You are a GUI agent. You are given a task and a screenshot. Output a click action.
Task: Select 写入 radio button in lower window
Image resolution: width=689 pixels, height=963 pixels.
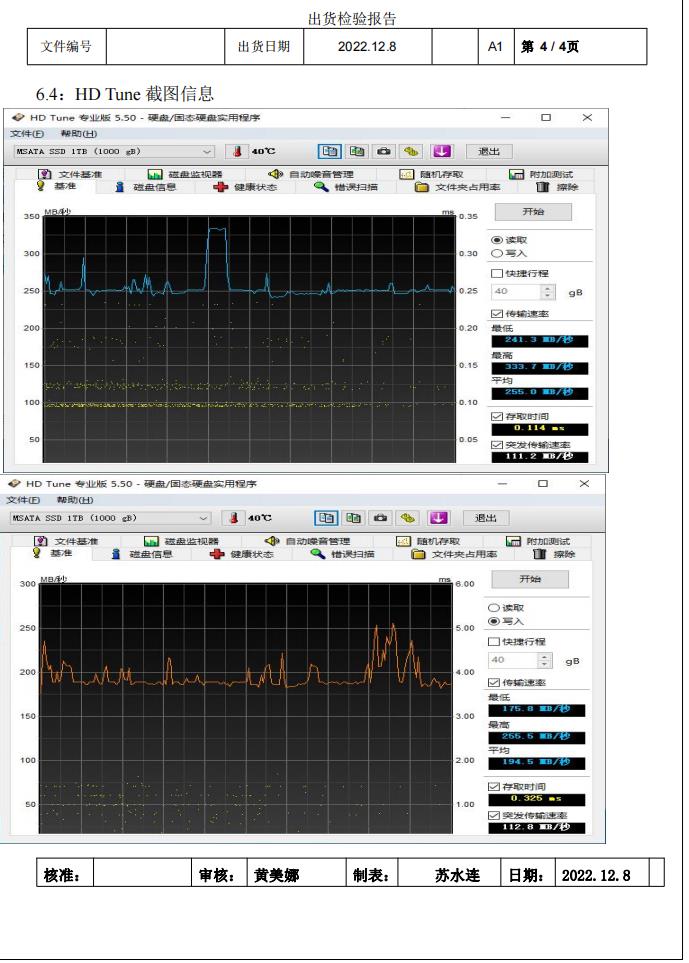pos(493,621)
